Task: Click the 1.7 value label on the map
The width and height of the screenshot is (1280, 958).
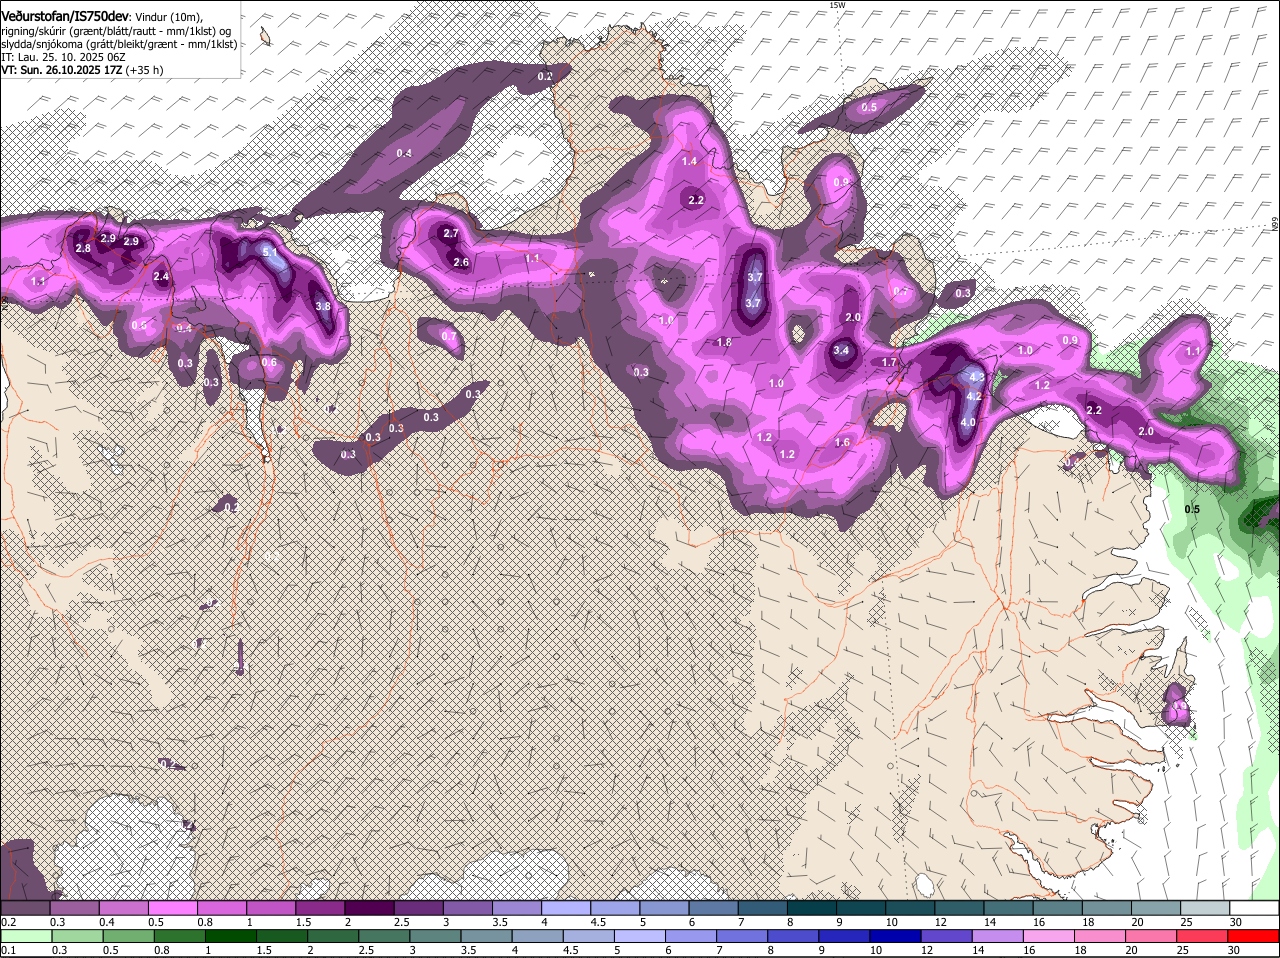Action: click(889, 362)
